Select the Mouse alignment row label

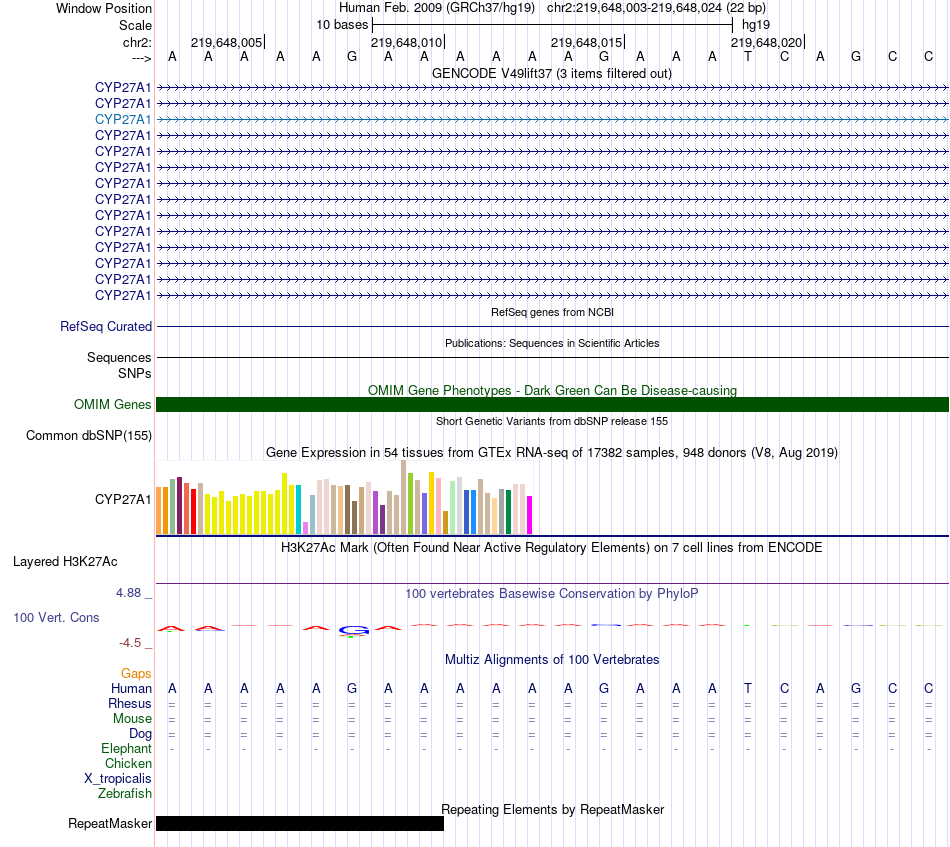pos(132,719)
